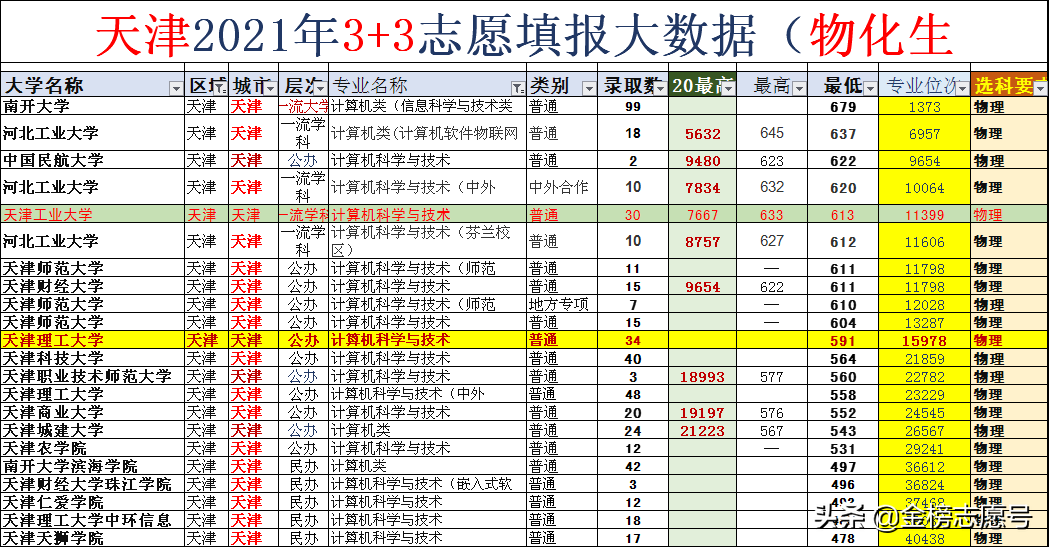This screenshot has width=1049, height=547.
Task: Open the 20最高 column filter dropdown
Action: [729, 88]
